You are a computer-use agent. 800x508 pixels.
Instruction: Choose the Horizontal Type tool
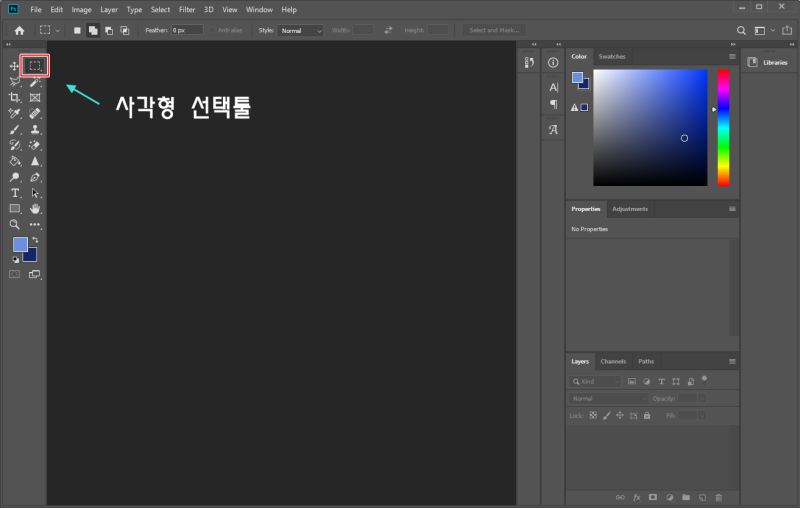(14, 192)
